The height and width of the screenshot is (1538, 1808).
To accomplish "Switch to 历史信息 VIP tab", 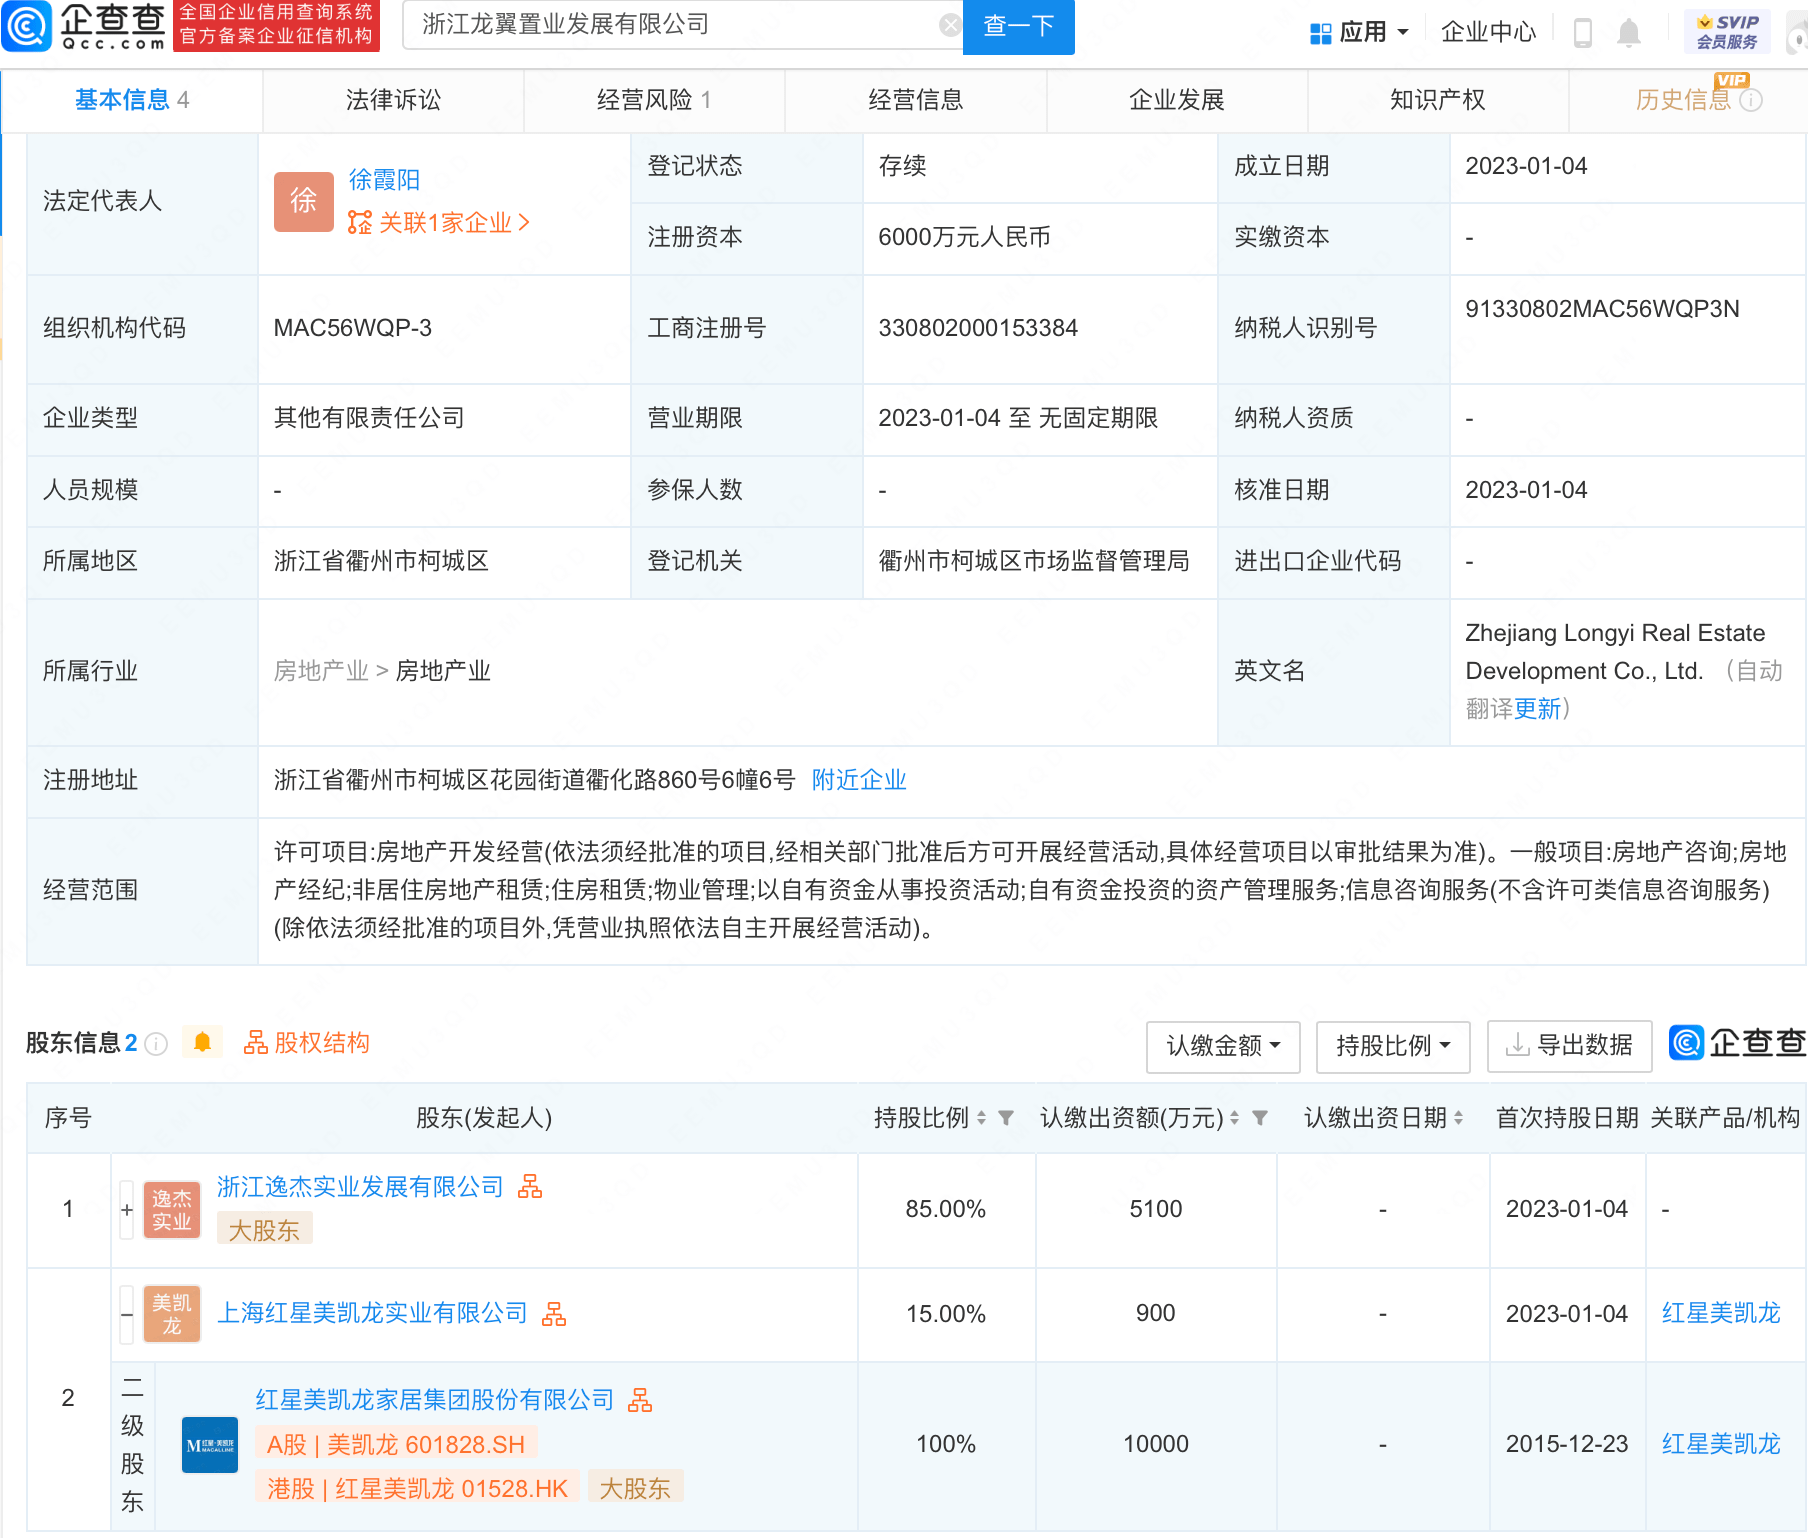I will [1684, 100].
